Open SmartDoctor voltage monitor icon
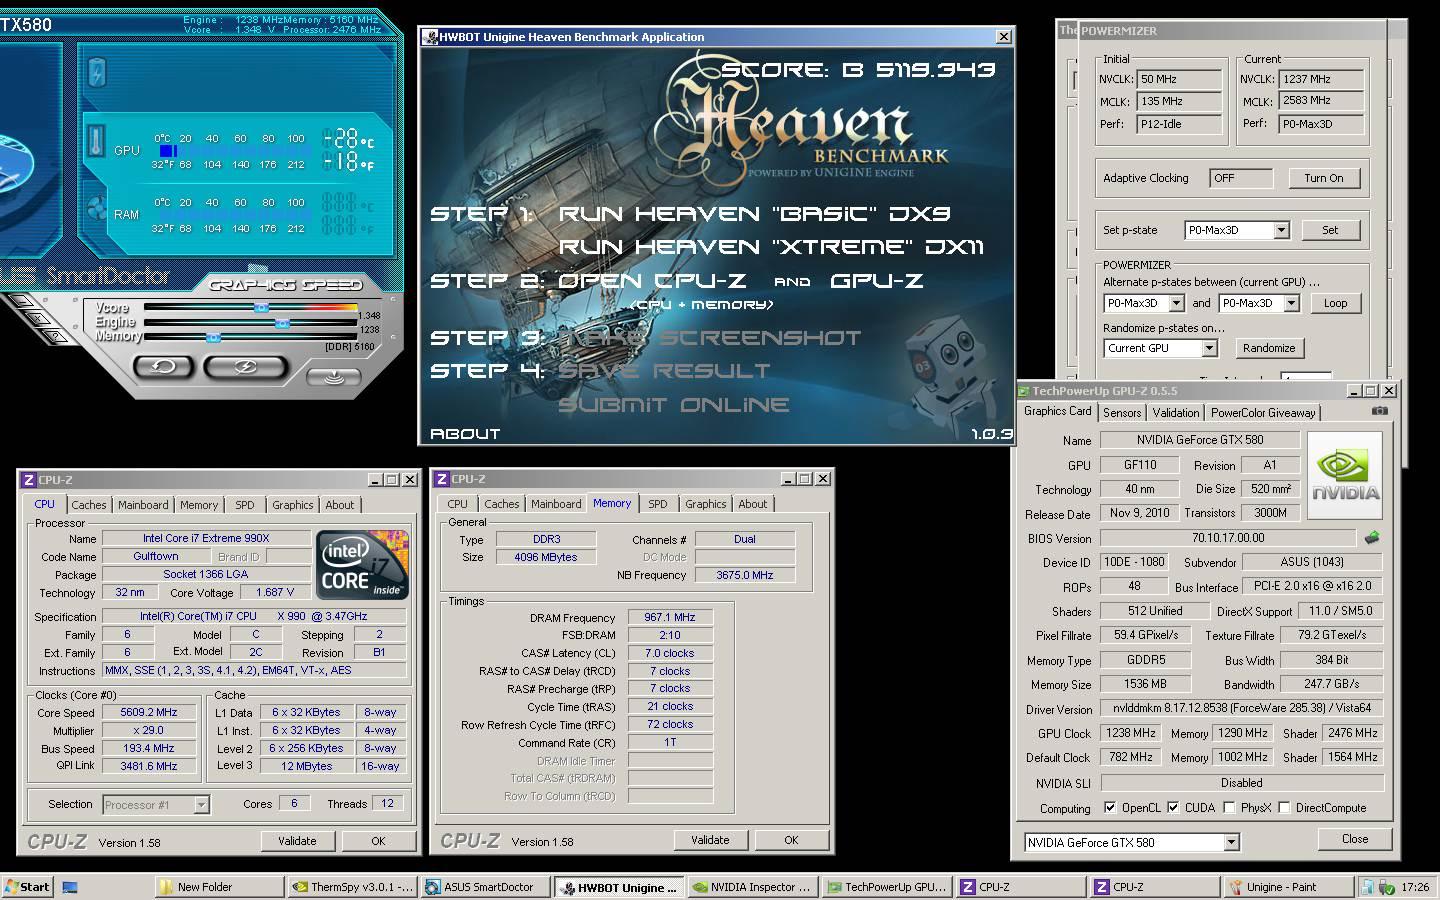The image size is (1440, 900). (x=97, y=72)
